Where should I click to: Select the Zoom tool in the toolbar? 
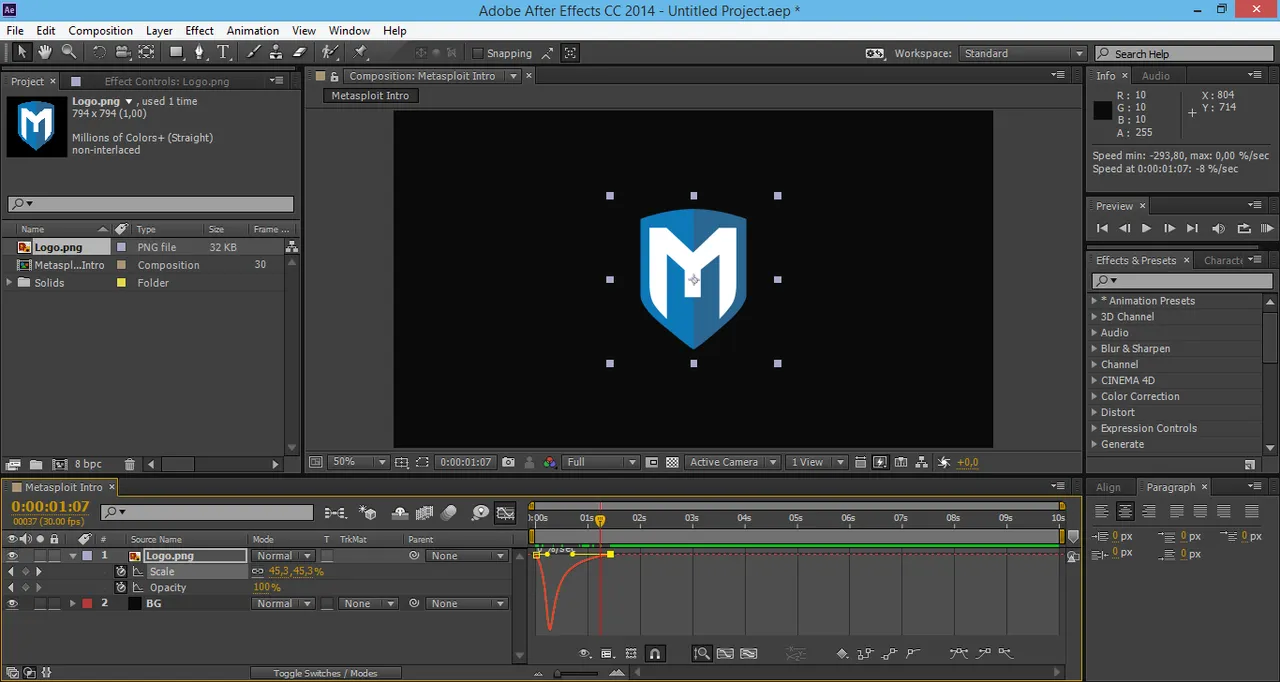point(69,52)
